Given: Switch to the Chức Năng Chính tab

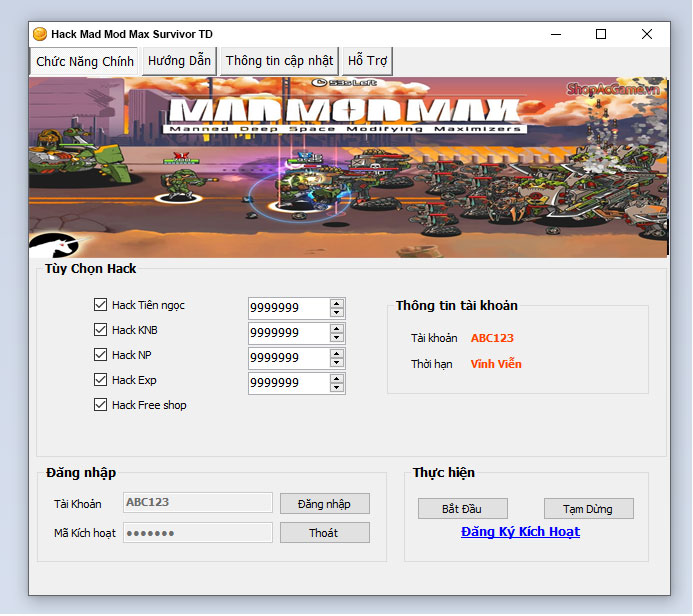Looking at the screenshot, I should pyautogui.click(x=84, y=61).
